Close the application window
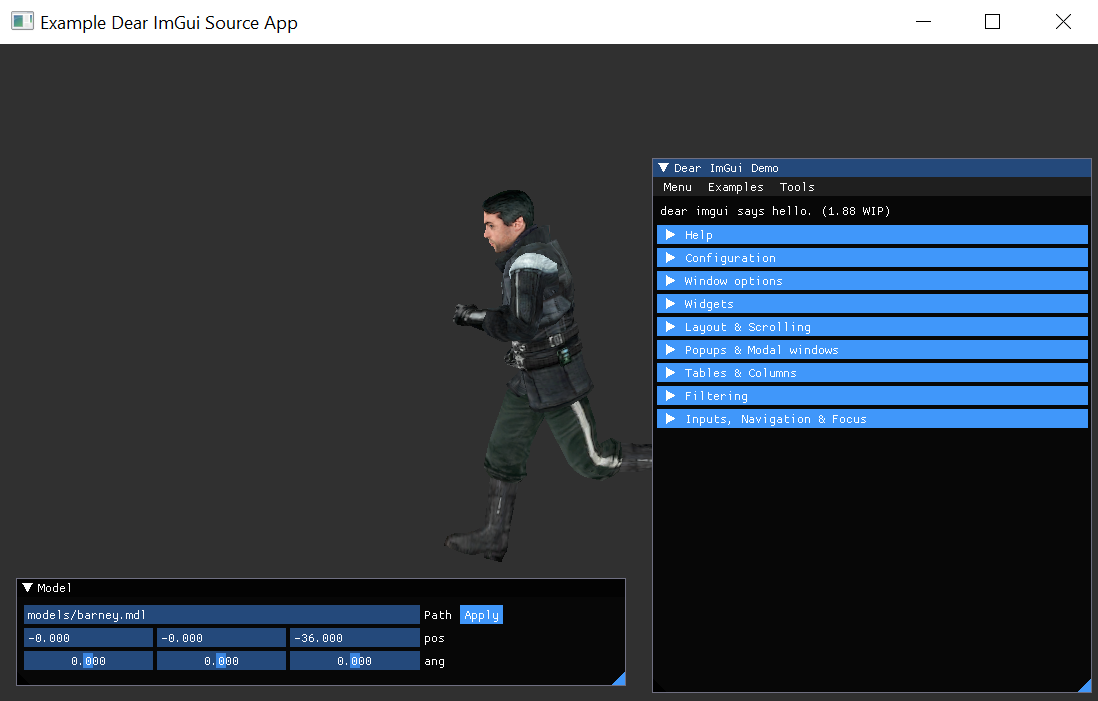The image size is (1098, 701). point(1063,22)
